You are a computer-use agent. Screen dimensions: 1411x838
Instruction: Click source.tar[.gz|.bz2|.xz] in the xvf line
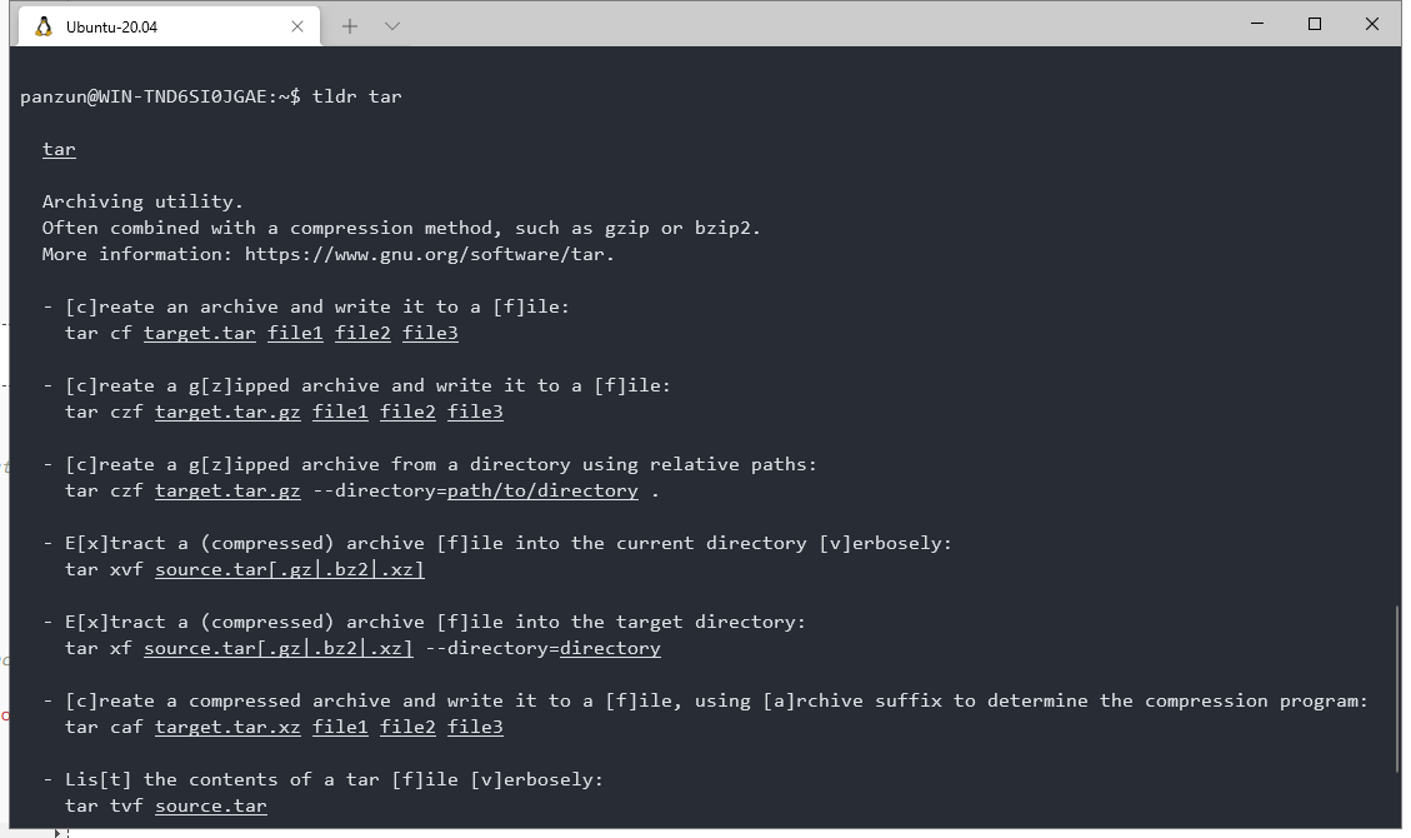tap(290, 570)
